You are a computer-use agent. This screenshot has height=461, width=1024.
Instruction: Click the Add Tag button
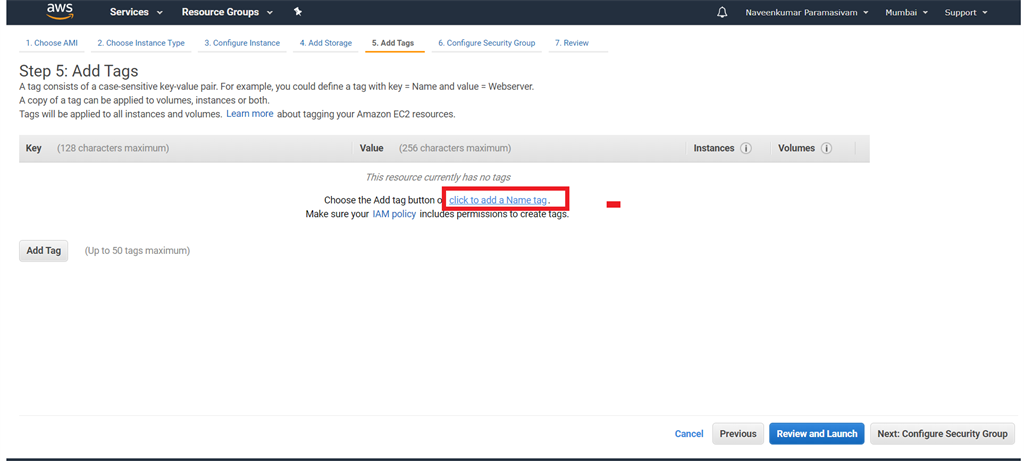44,251
